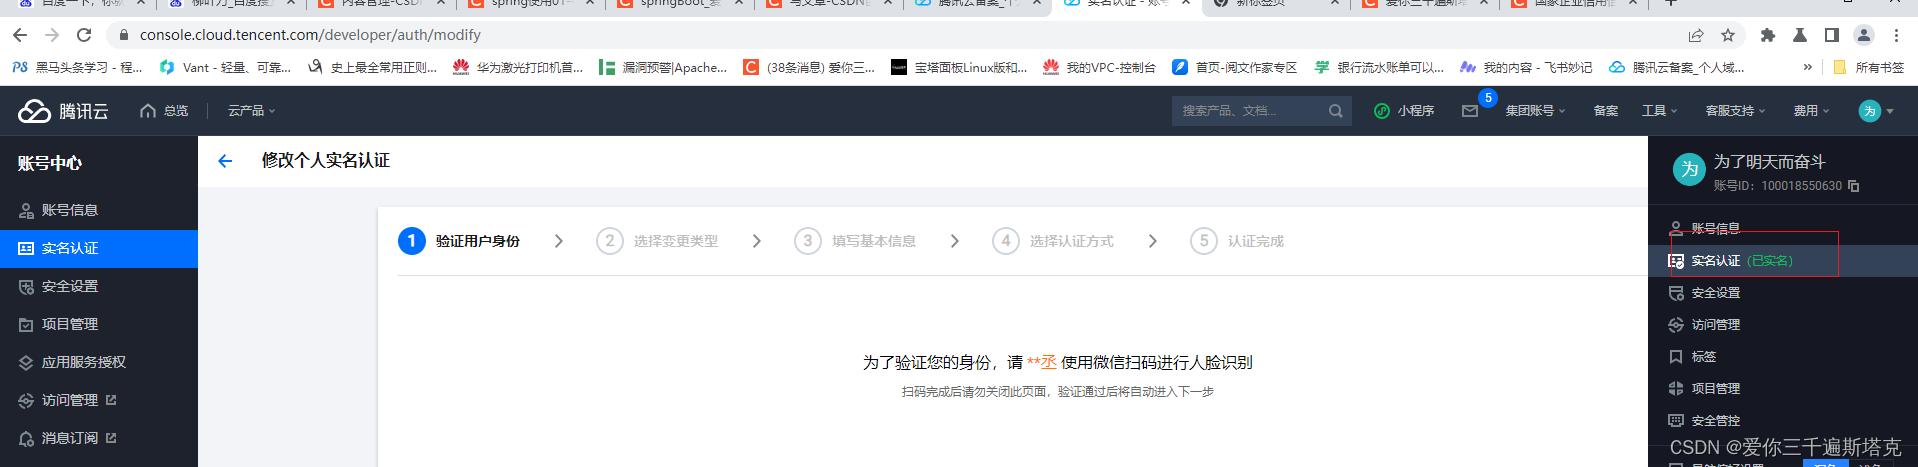
Task: Open 我的内容 - 飞书妙记 bookmark
Action: (x=1526, y=68)
